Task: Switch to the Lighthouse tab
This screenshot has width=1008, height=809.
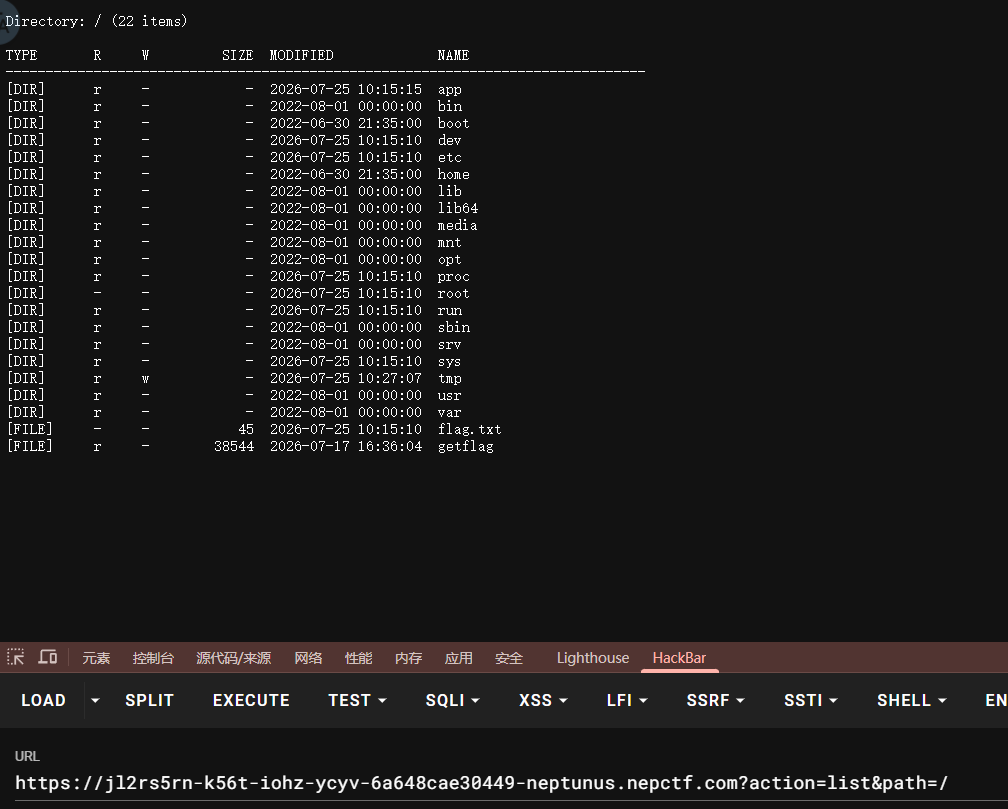Action: (x=593, y=658)
